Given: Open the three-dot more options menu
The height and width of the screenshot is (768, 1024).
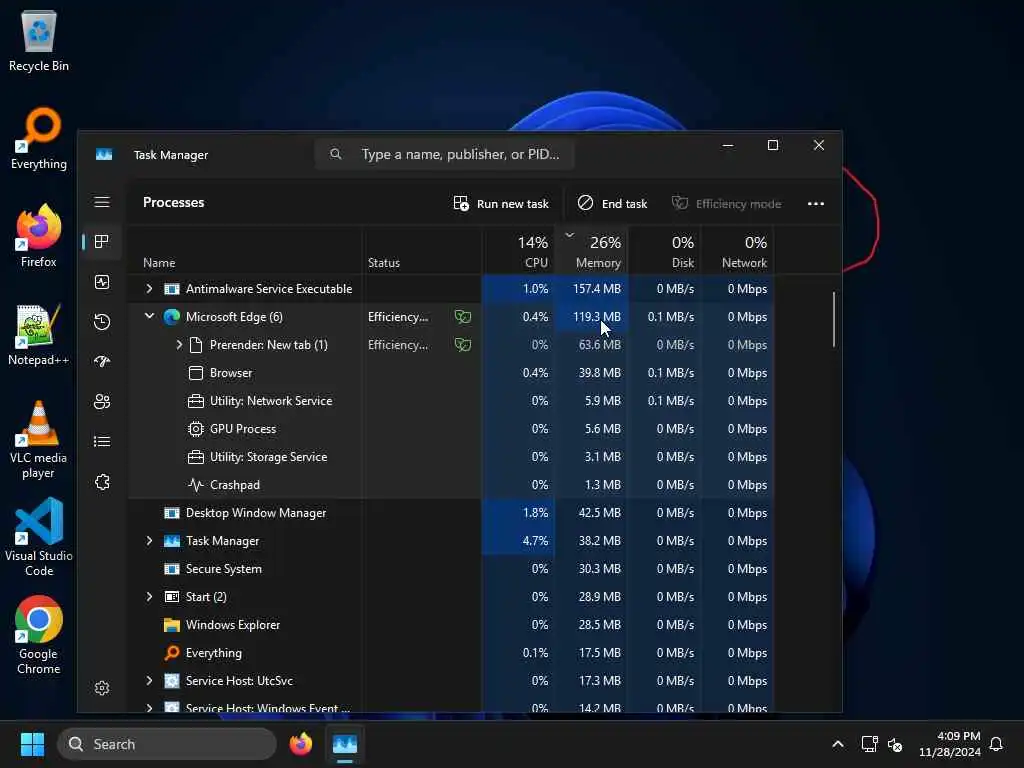Looking at the screenshot, I should 816,204.
